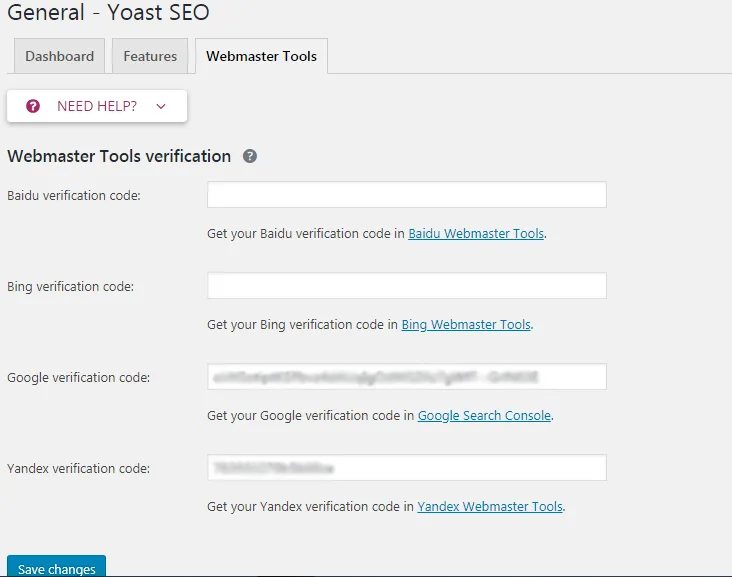The image size is (732, 577).
Task: Click the Bing verification code label
Action: tap(70, 286)
